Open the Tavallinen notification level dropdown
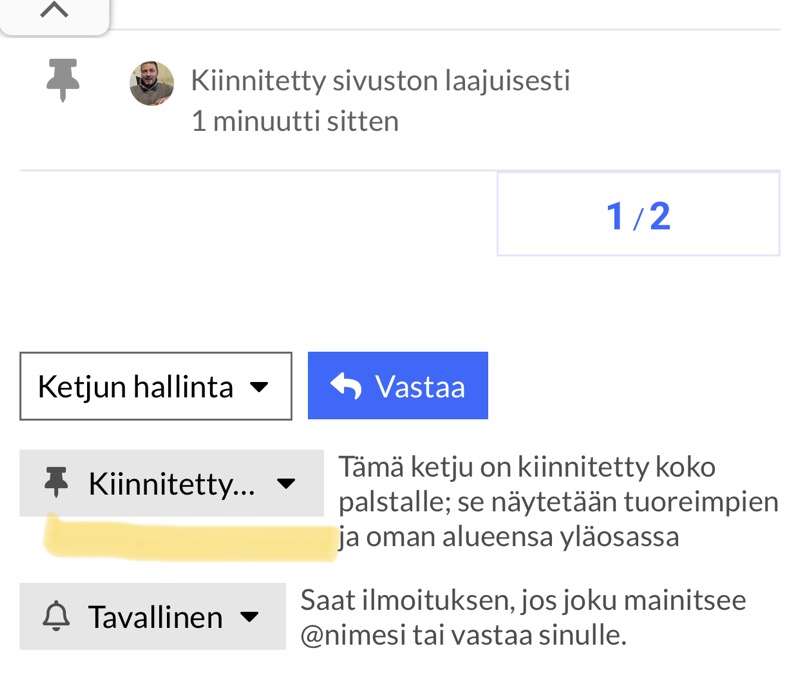This screenshot has height=677, width=800. click(152, 617)
